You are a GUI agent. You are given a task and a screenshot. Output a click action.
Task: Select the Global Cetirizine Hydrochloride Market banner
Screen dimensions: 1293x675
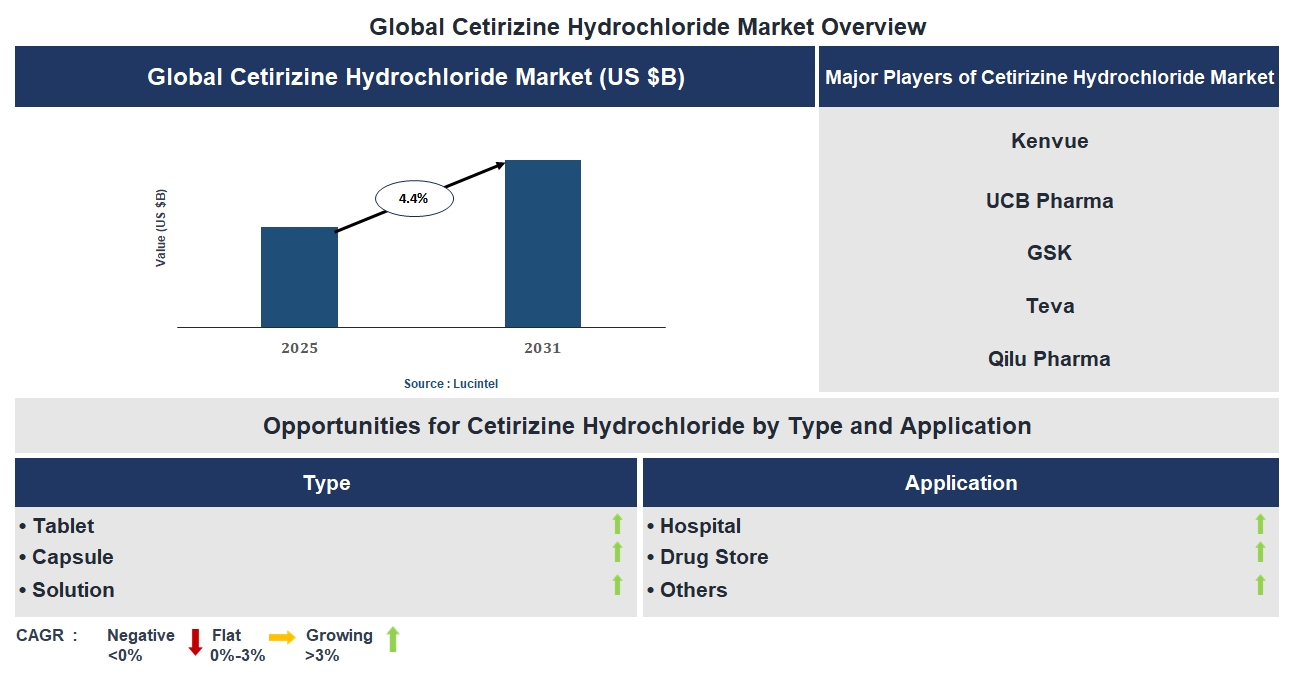click(414, 76)
